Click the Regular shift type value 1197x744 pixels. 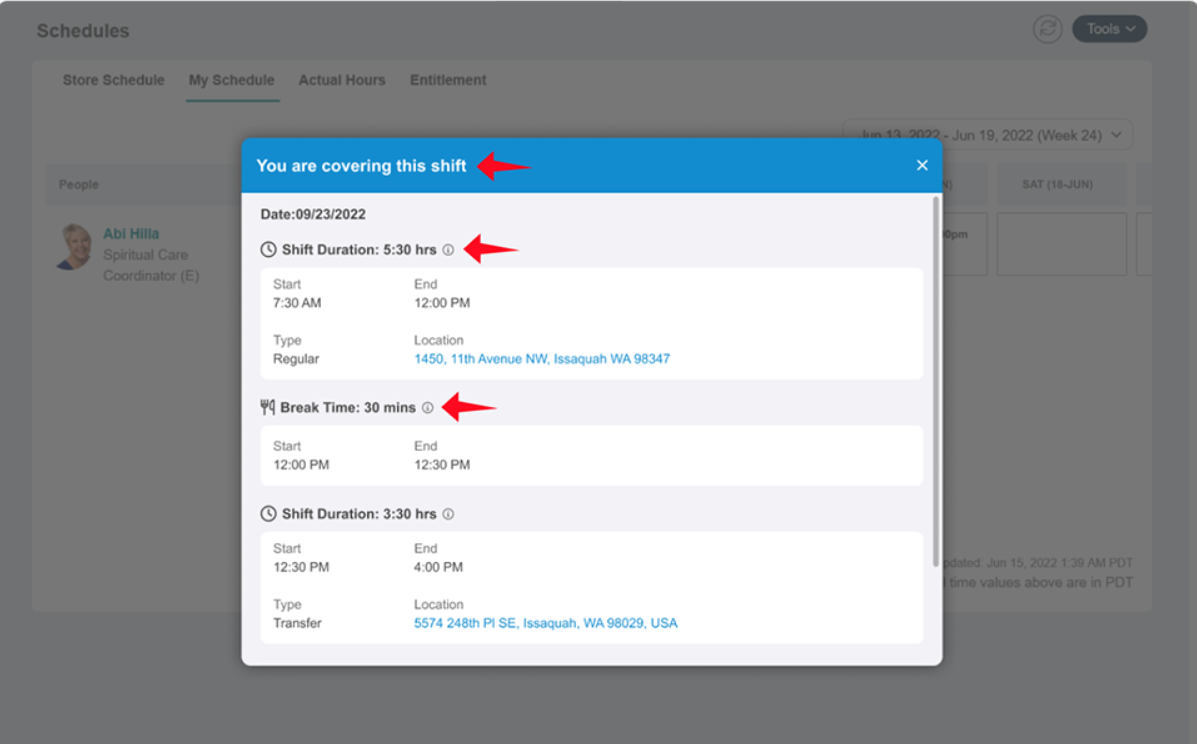coord(296,359)
